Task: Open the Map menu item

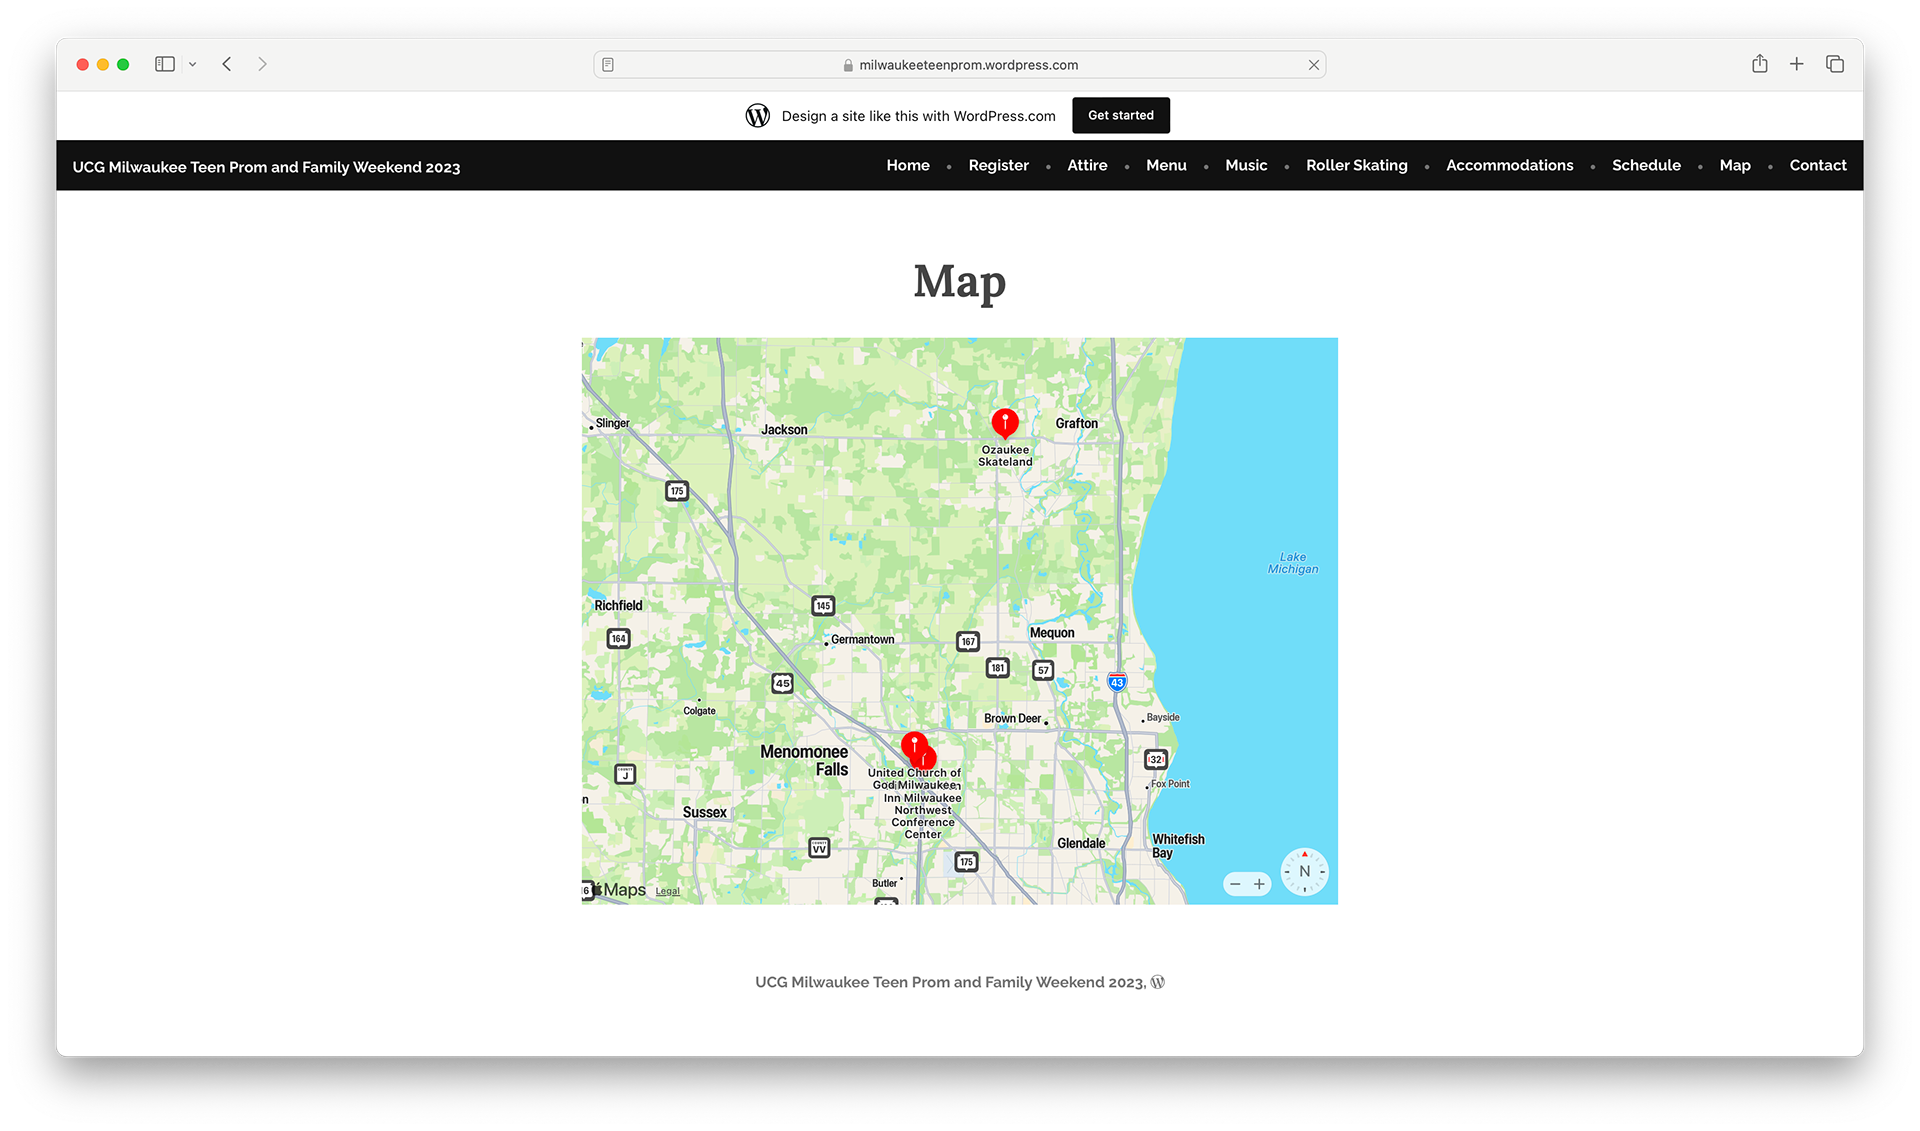Action: pos(1735,165)
